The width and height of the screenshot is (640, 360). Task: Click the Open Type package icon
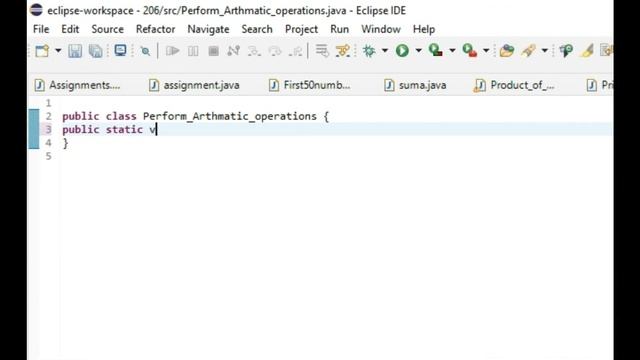[507, 51]
